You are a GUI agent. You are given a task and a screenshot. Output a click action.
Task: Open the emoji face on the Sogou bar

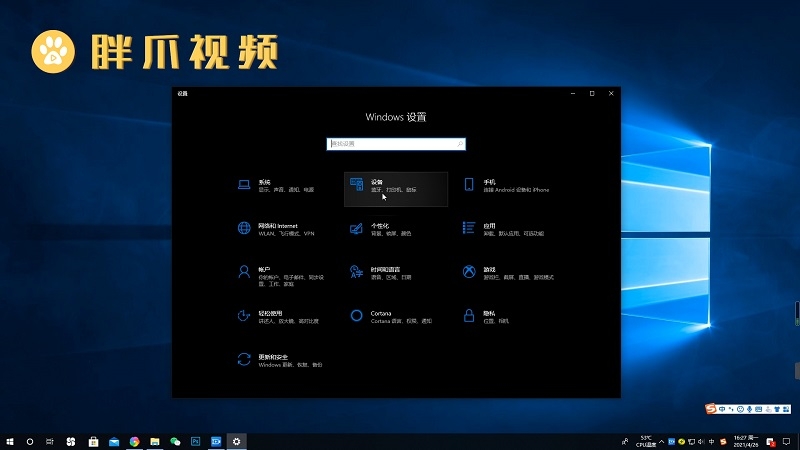click(740, 409)
